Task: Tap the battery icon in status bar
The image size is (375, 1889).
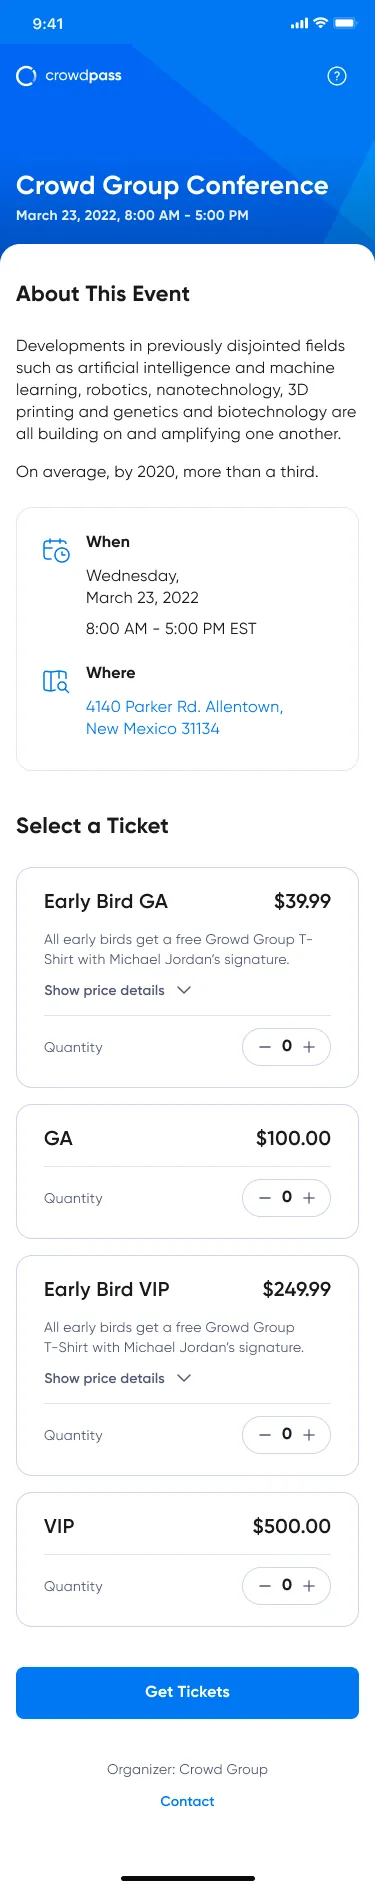Action: point(345,23)
